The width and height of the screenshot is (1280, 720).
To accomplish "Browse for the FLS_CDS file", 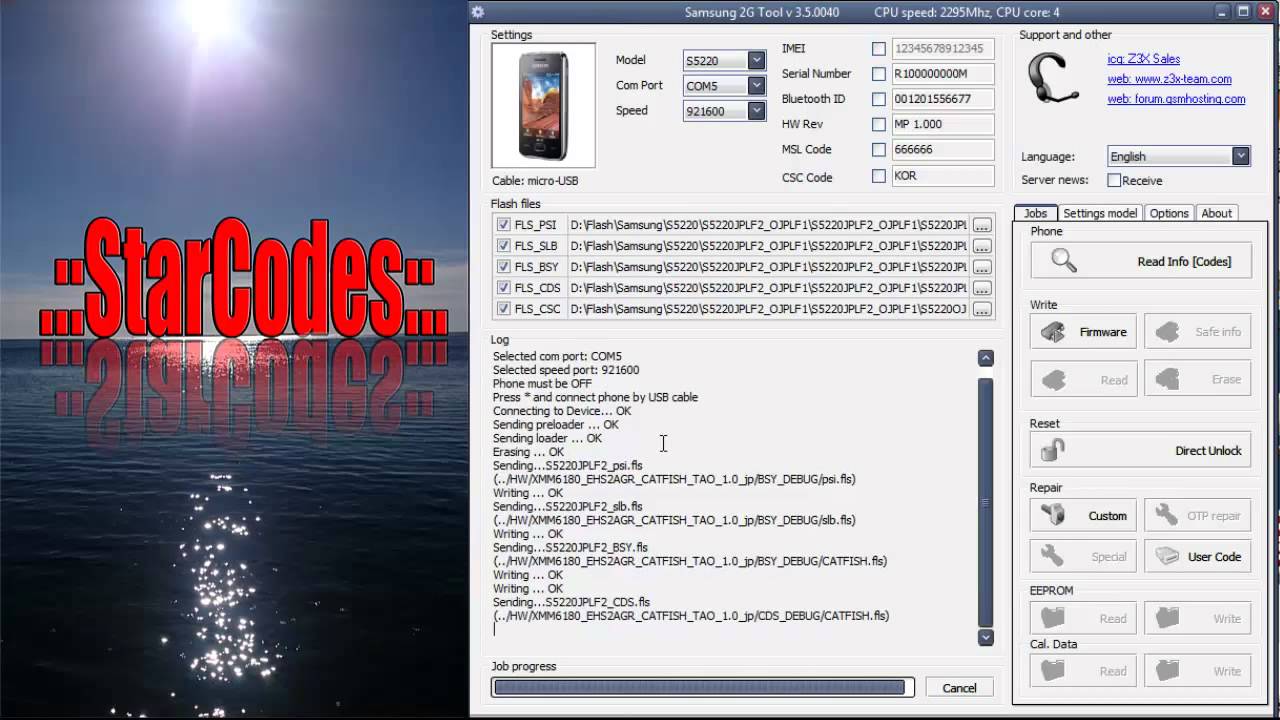I will pyautogui.click(x=982, y=288).
